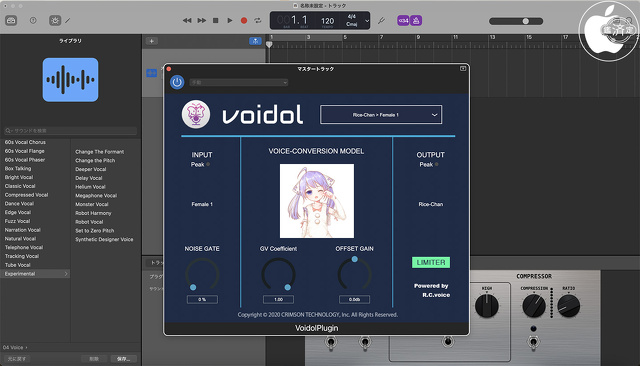Viewport: 640px width, 366px height.
Task: Adjust the NOISE GATE knob
Action: click(202, 274)
